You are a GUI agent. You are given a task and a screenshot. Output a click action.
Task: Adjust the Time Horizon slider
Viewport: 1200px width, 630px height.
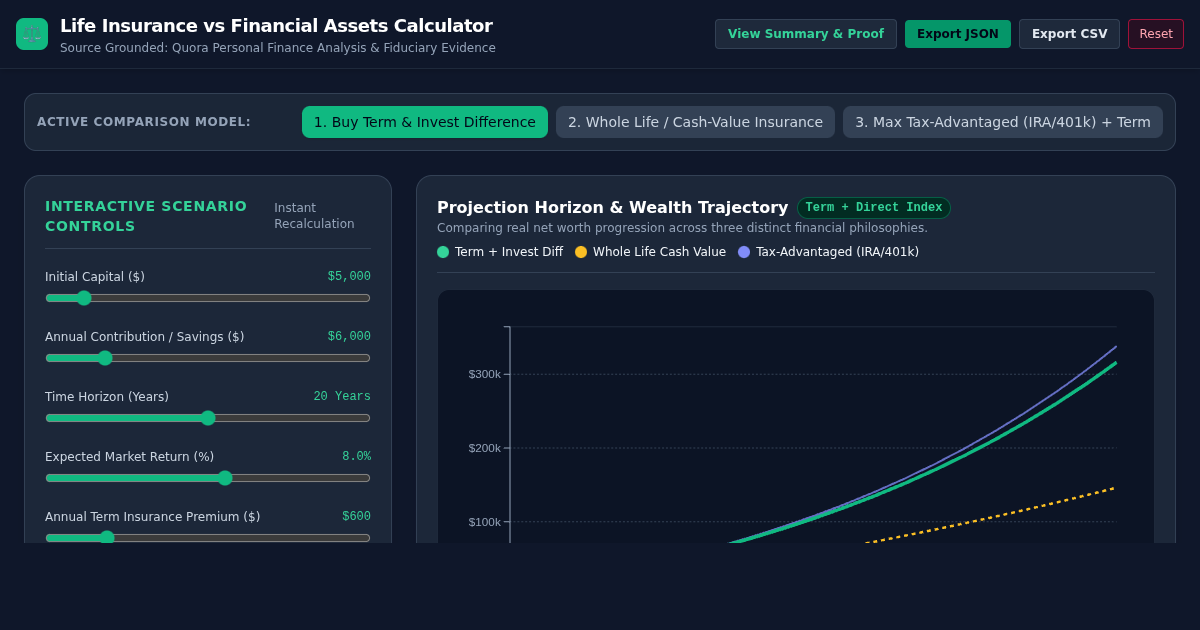click(208, 418)
